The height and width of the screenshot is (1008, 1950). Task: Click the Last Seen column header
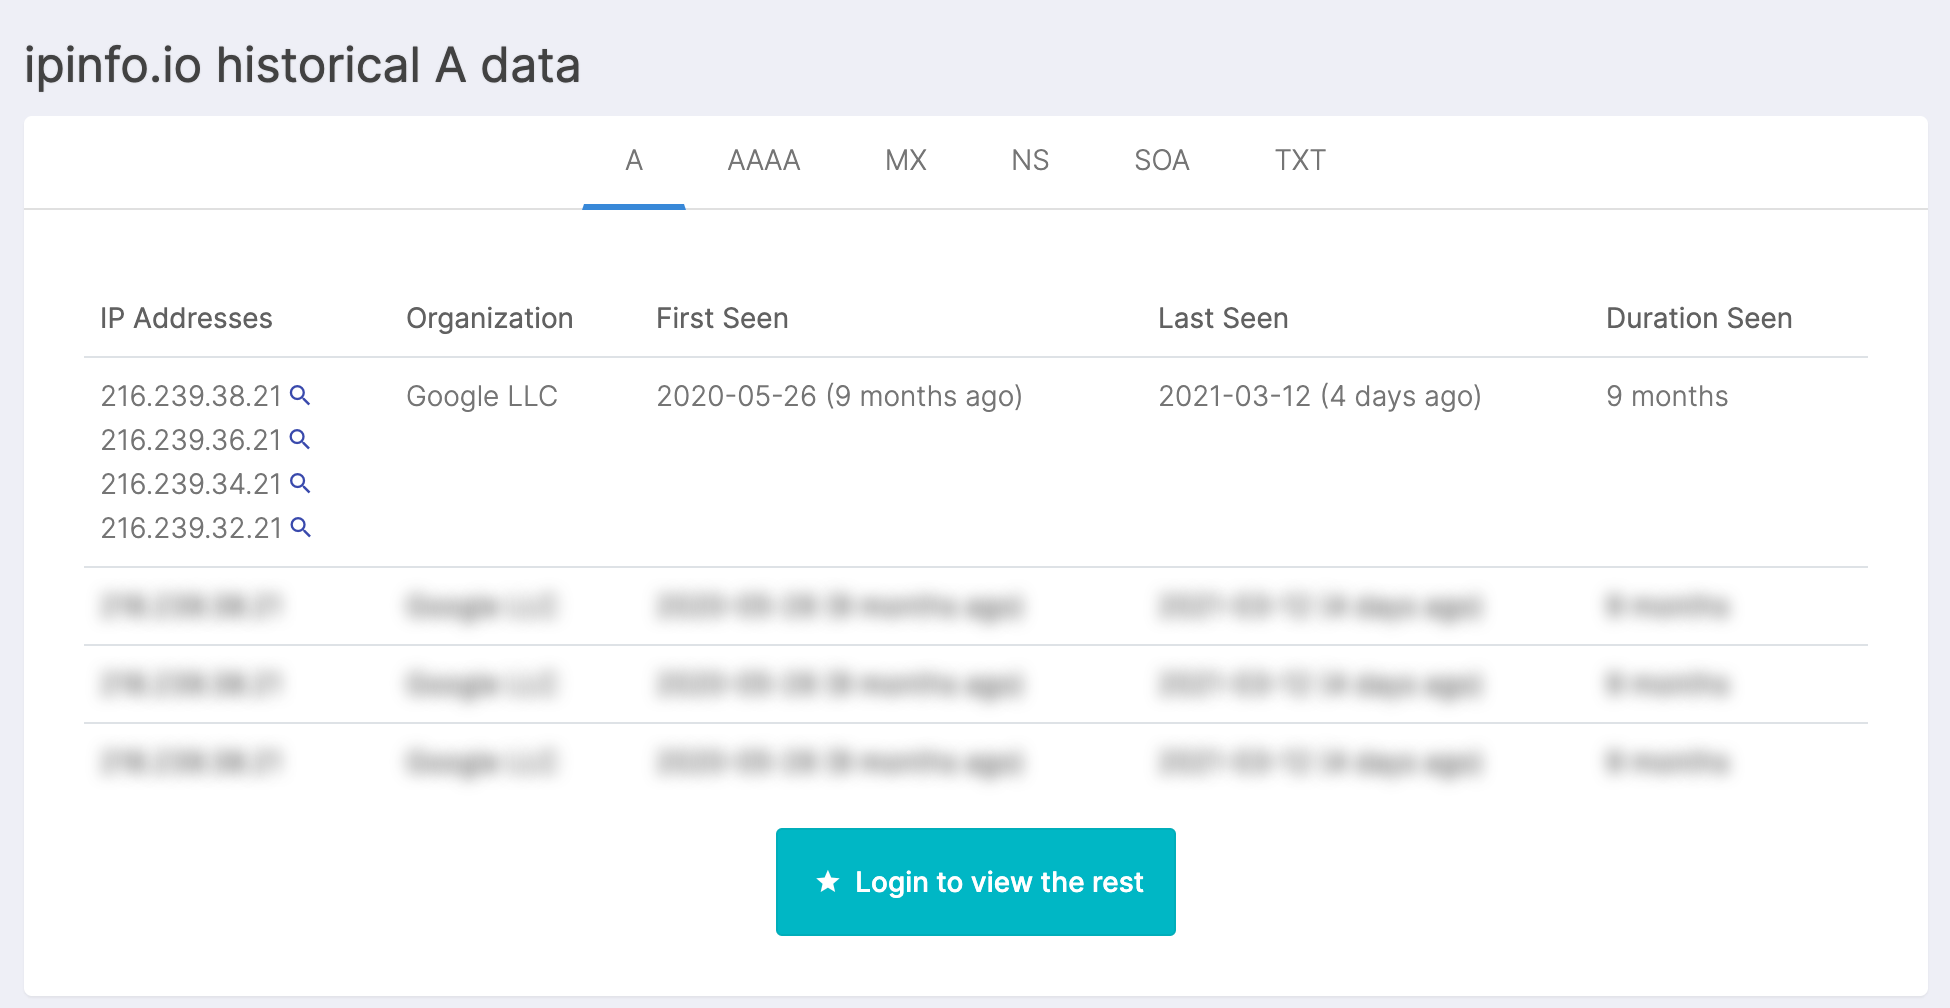(1223, 318)
